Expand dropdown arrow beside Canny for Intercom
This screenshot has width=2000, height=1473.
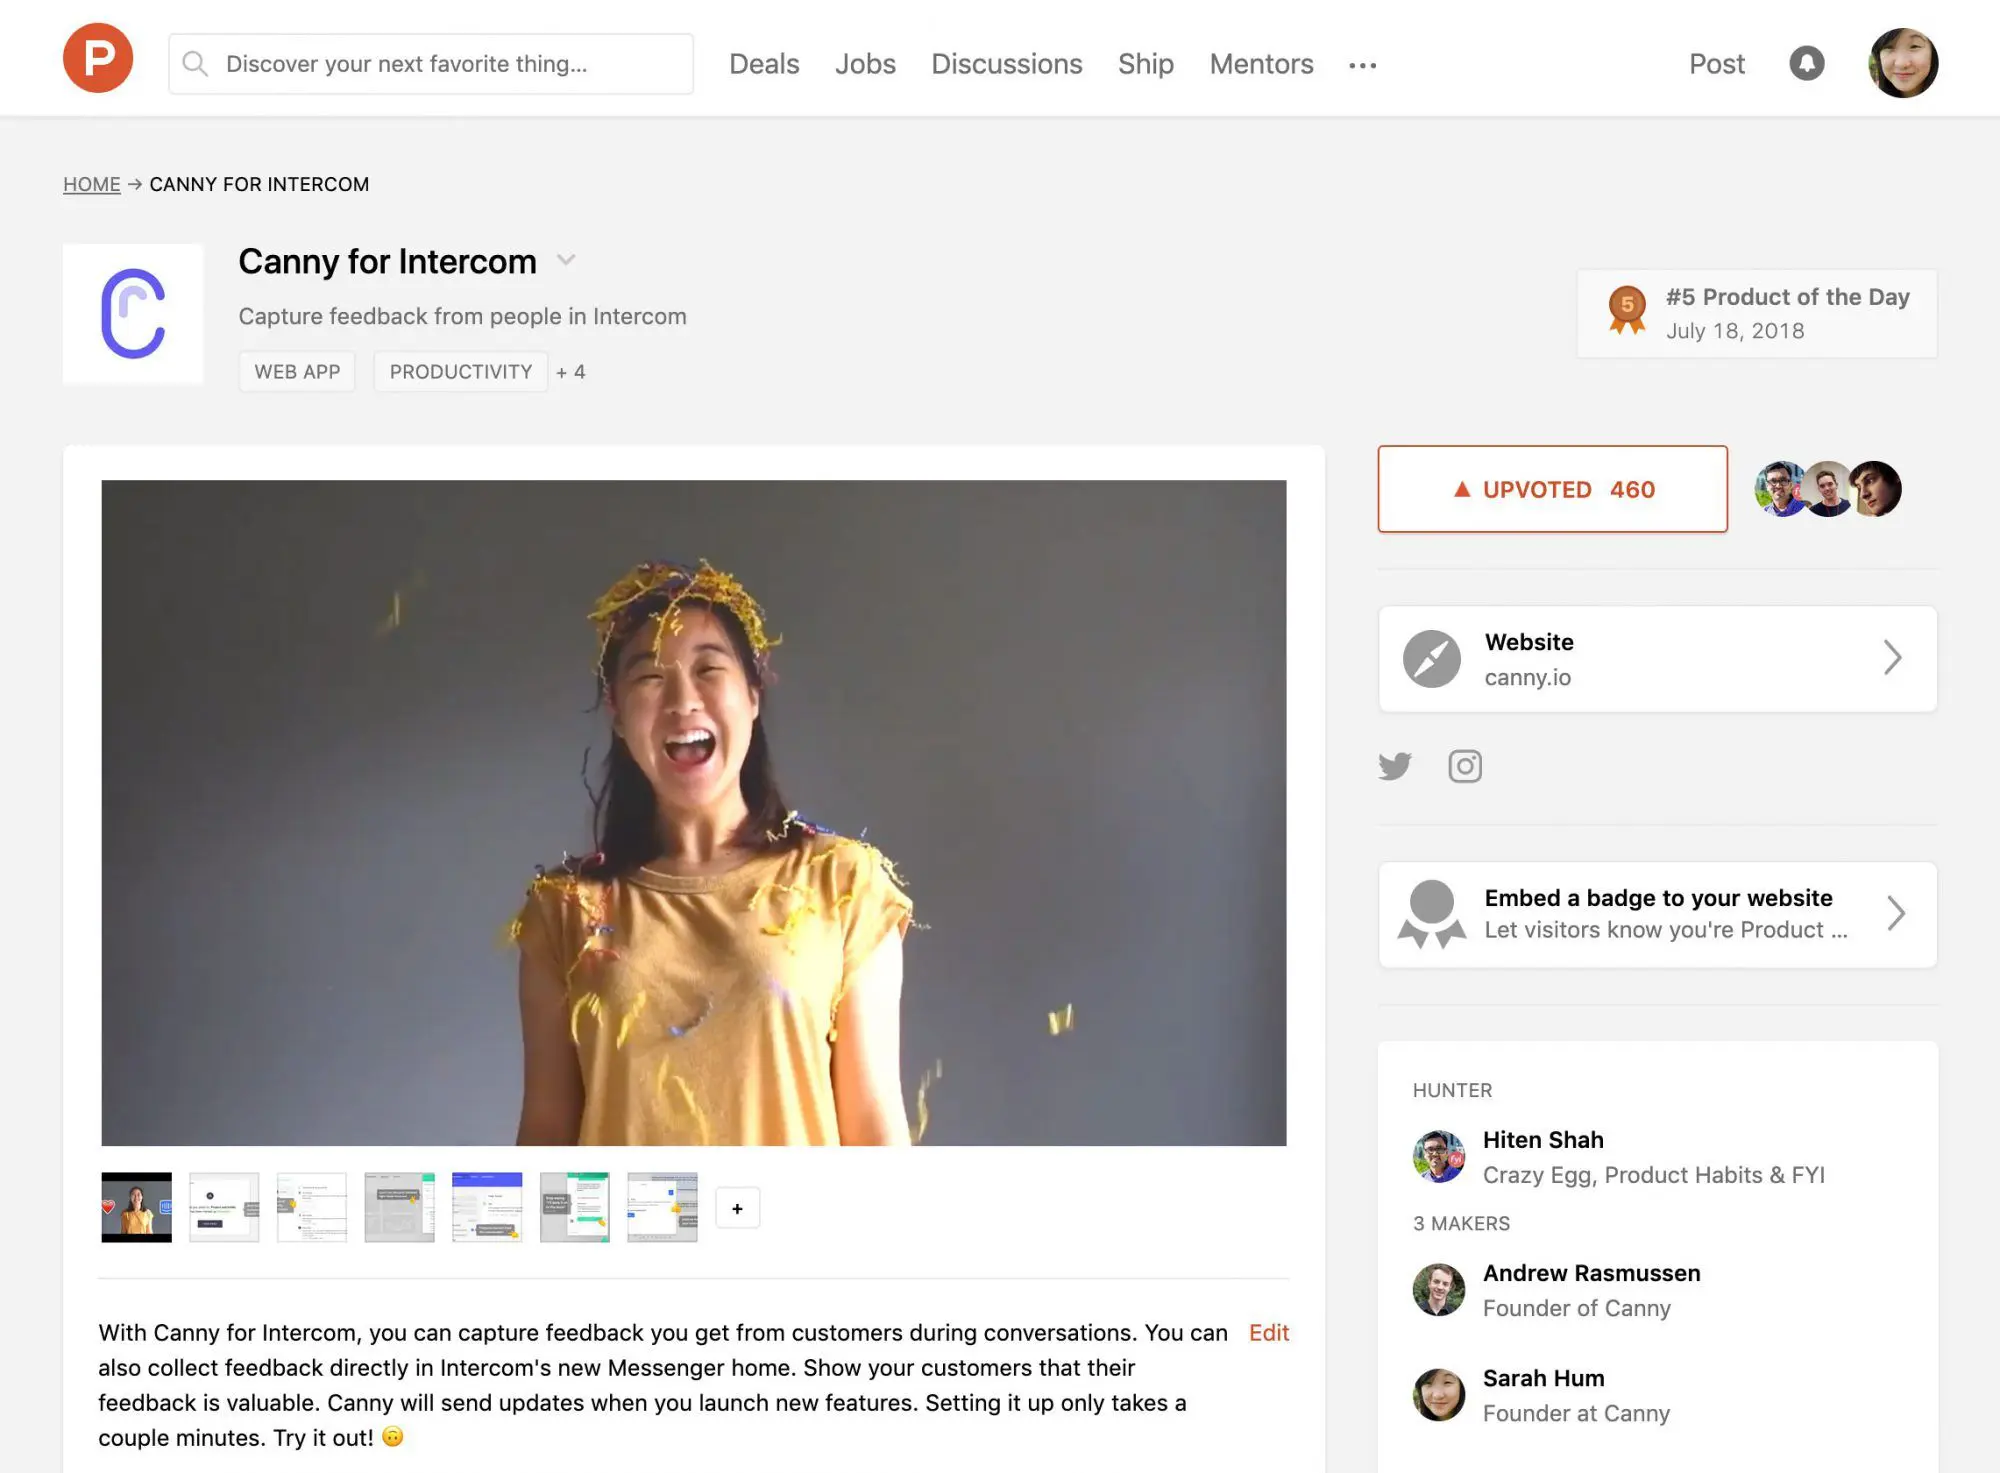tap(566, 260)
